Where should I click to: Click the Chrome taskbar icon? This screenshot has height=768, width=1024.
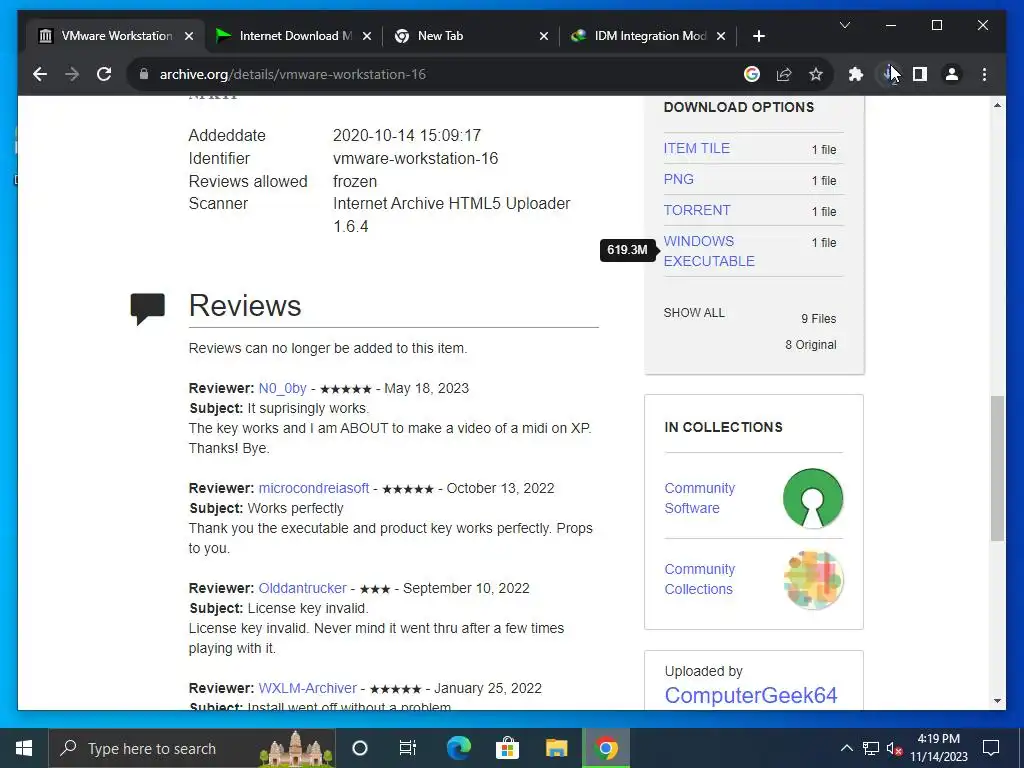605,748
